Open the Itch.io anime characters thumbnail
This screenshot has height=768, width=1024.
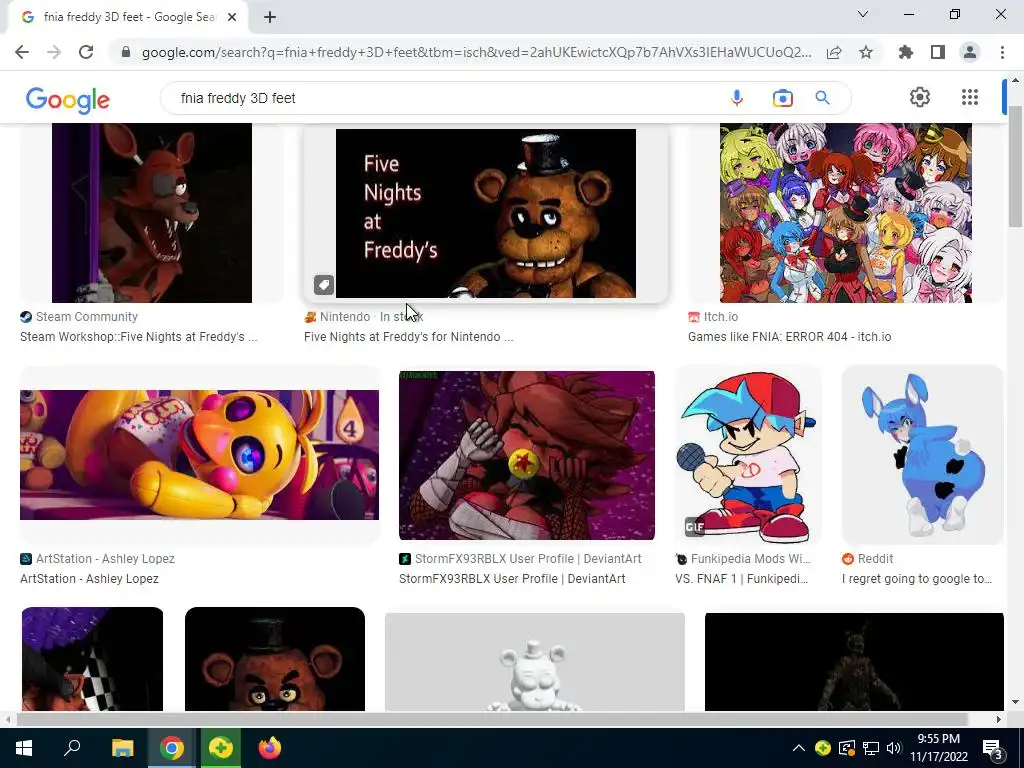[x=846, y=213]
